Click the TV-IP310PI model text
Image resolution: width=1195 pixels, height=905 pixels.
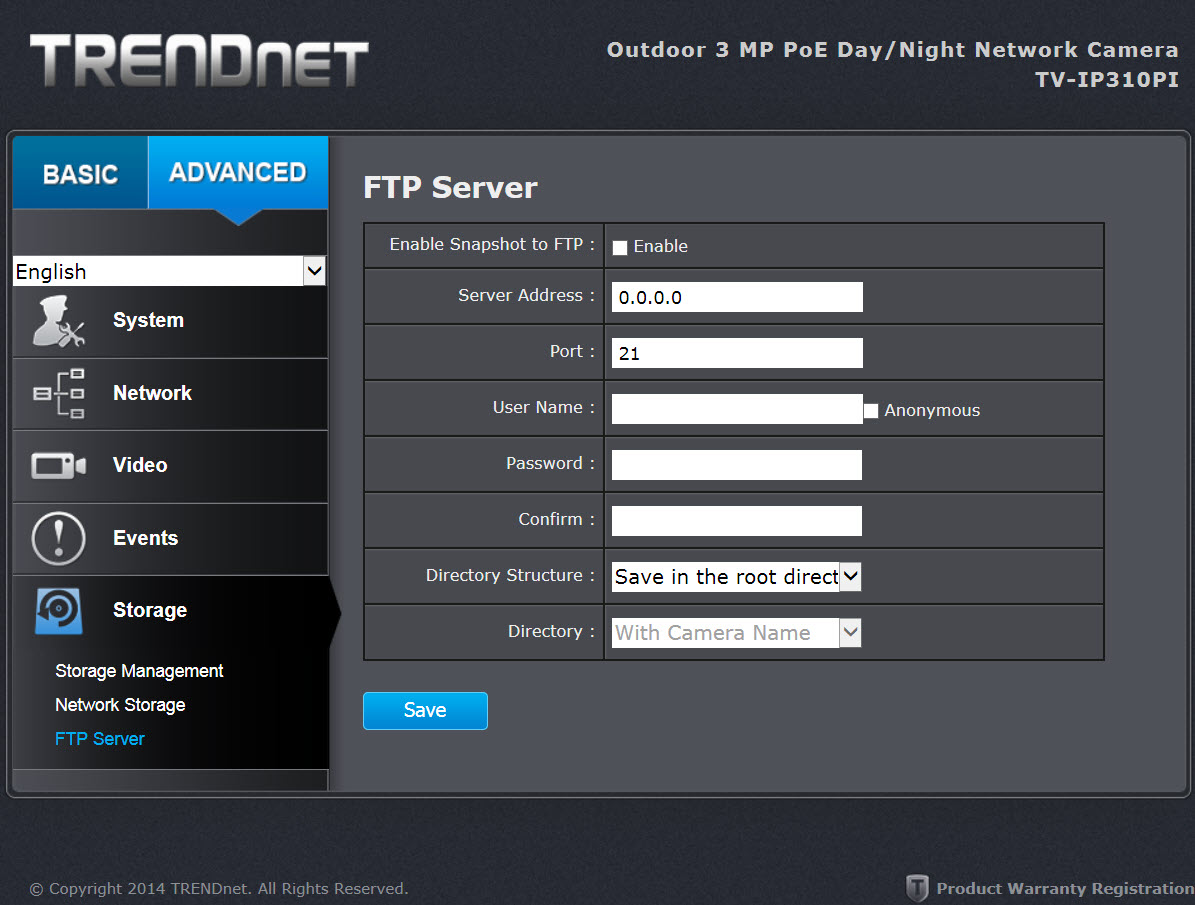pyautogui.click(x=1107, y=79)
